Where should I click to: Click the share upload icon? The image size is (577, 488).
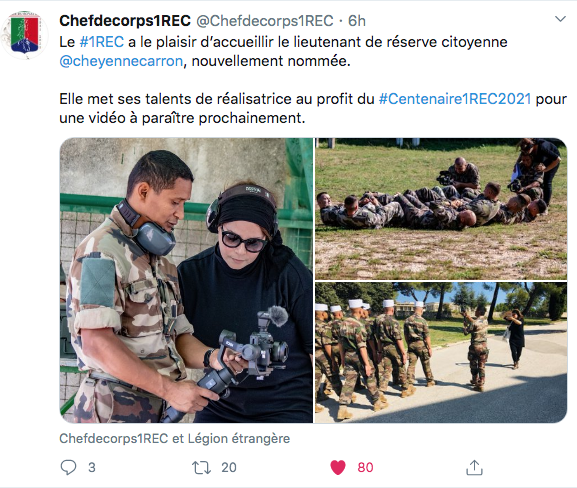474,467
